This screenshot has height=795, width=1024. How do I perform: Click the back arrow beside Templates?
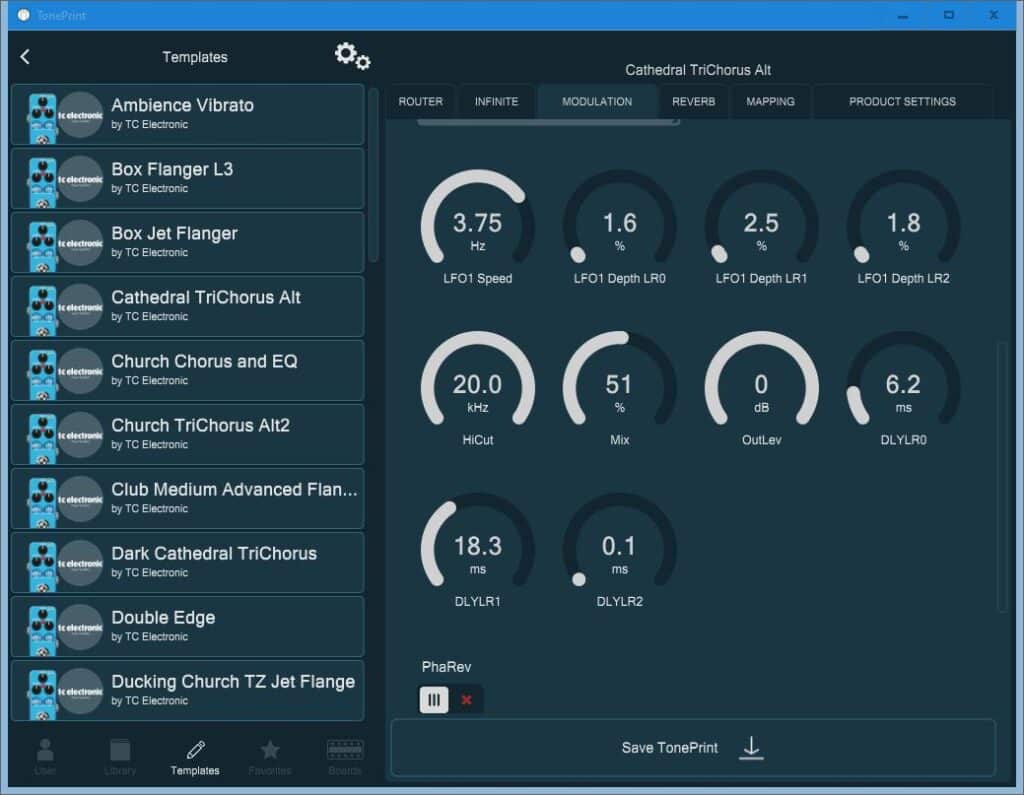(25, 57)
